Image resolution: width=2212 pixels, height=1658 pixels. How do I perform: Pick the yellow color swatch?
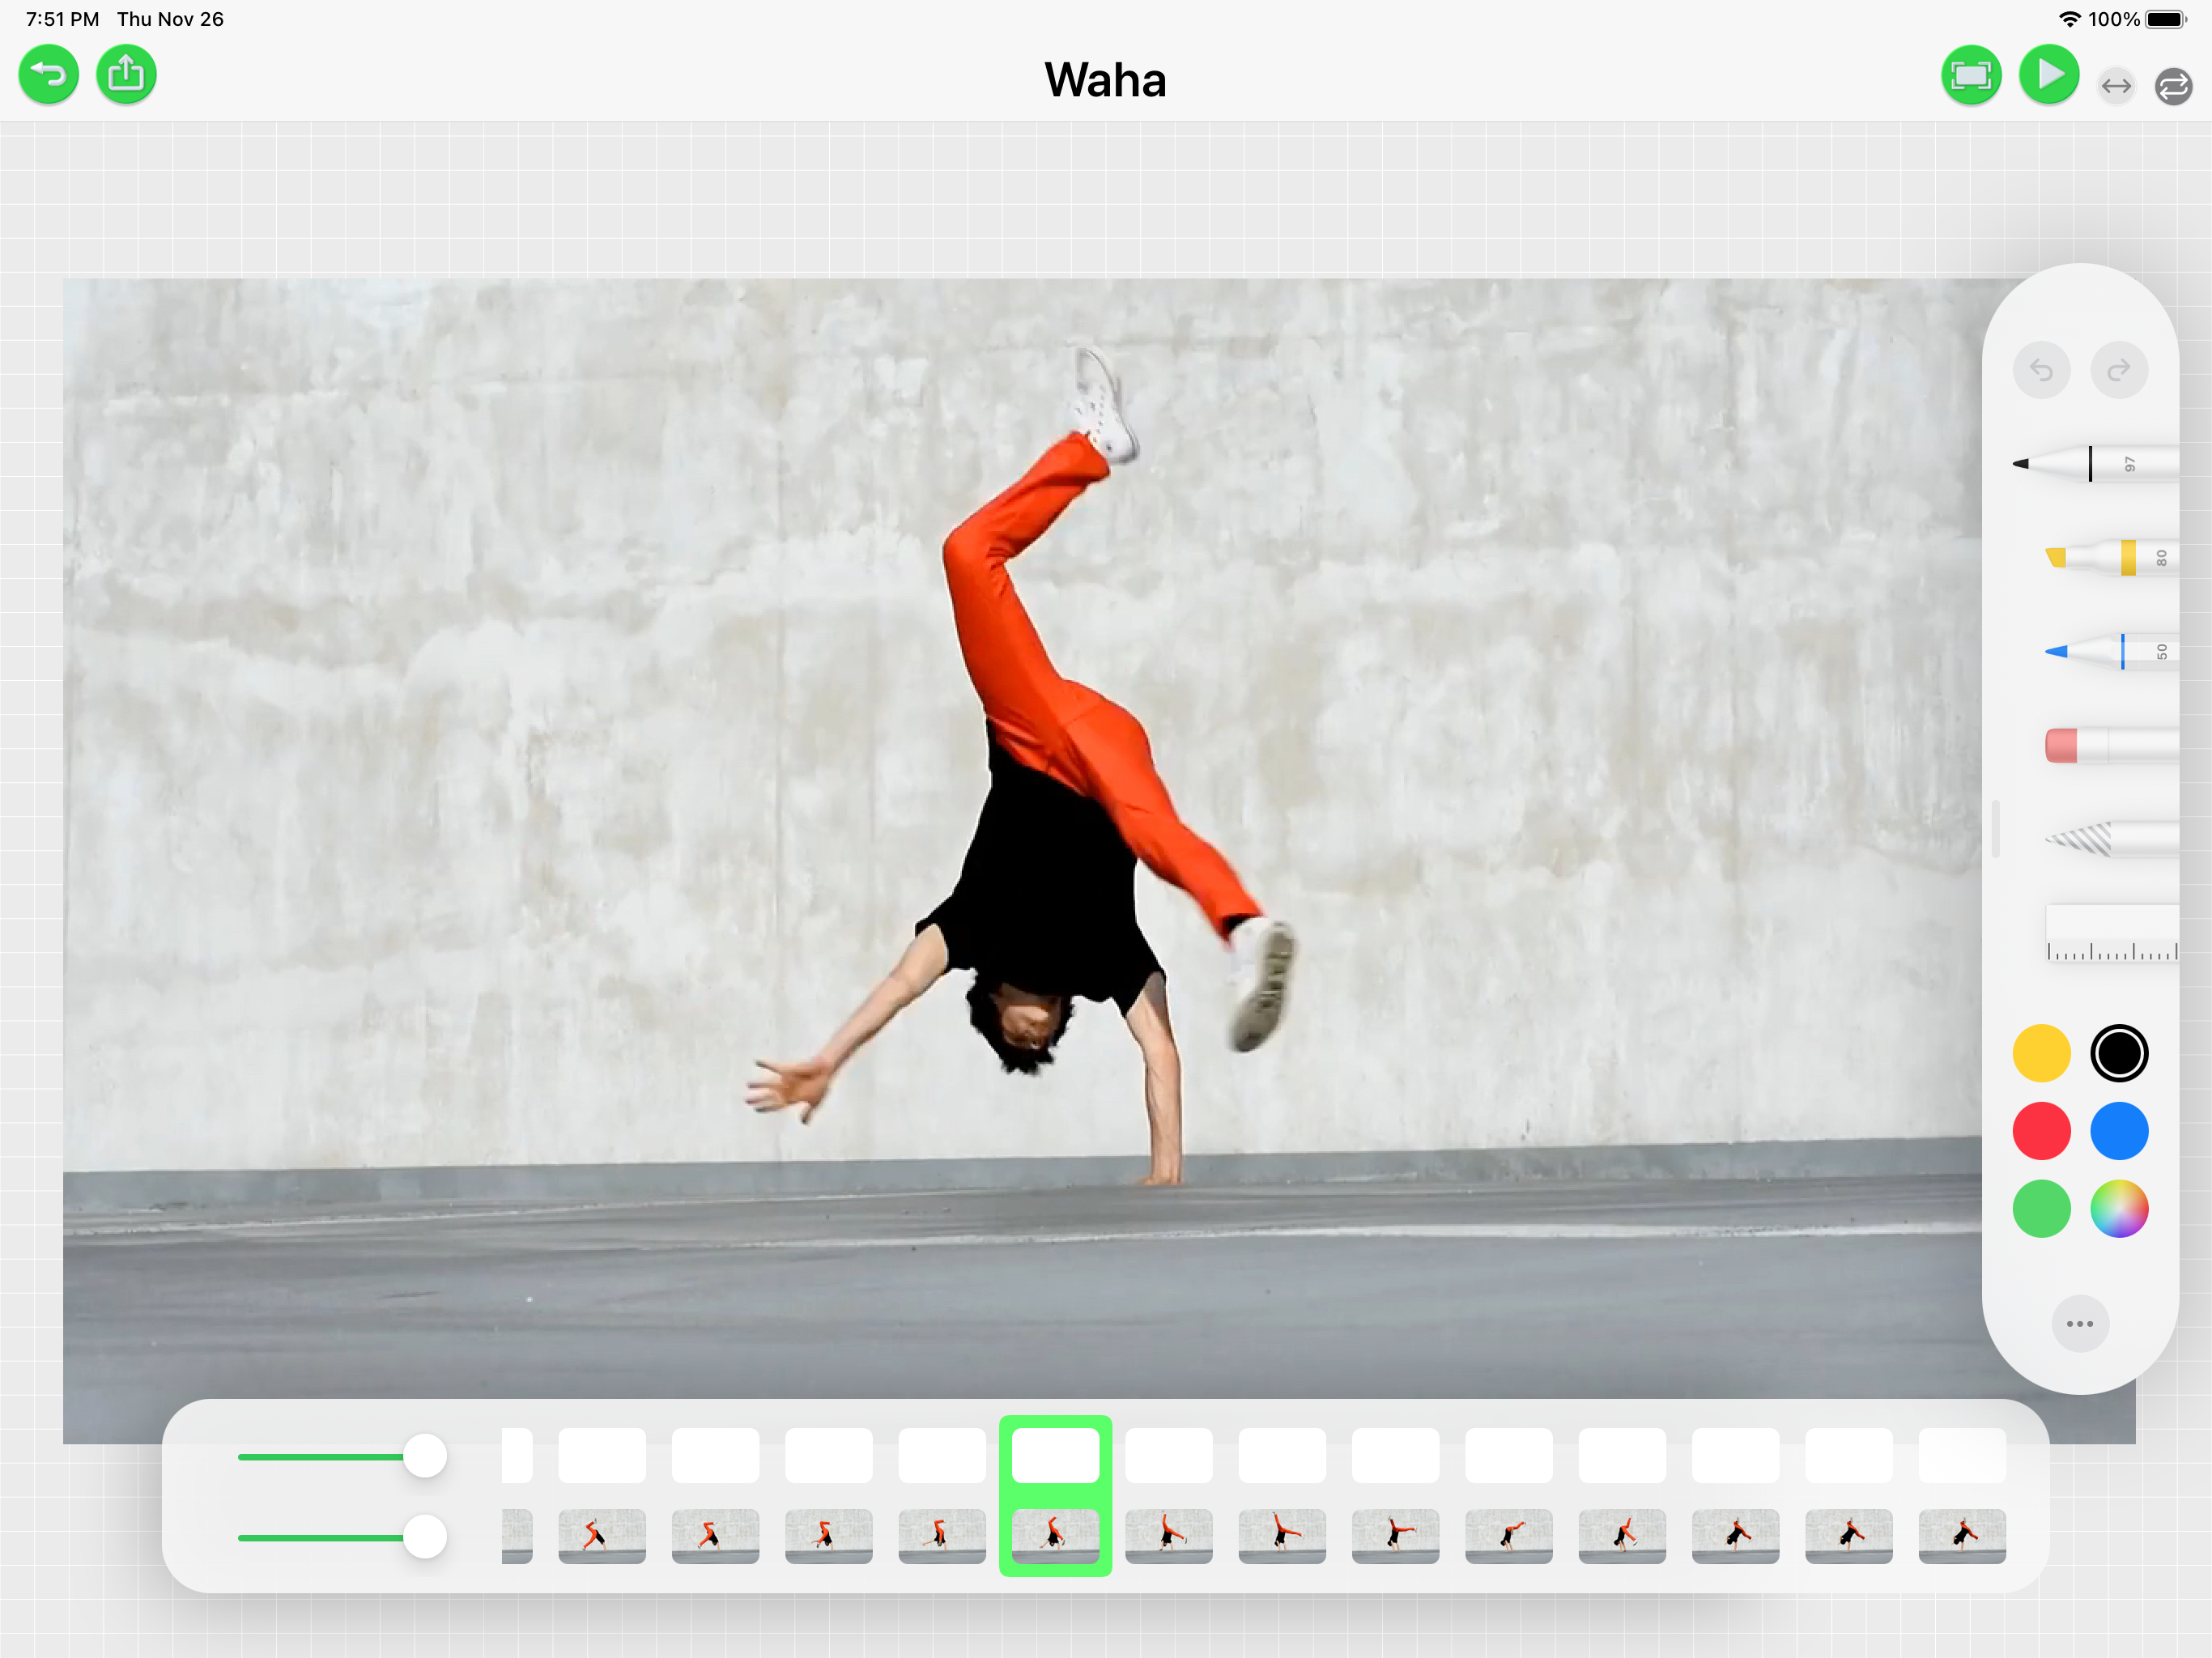coord(2041,1053)
